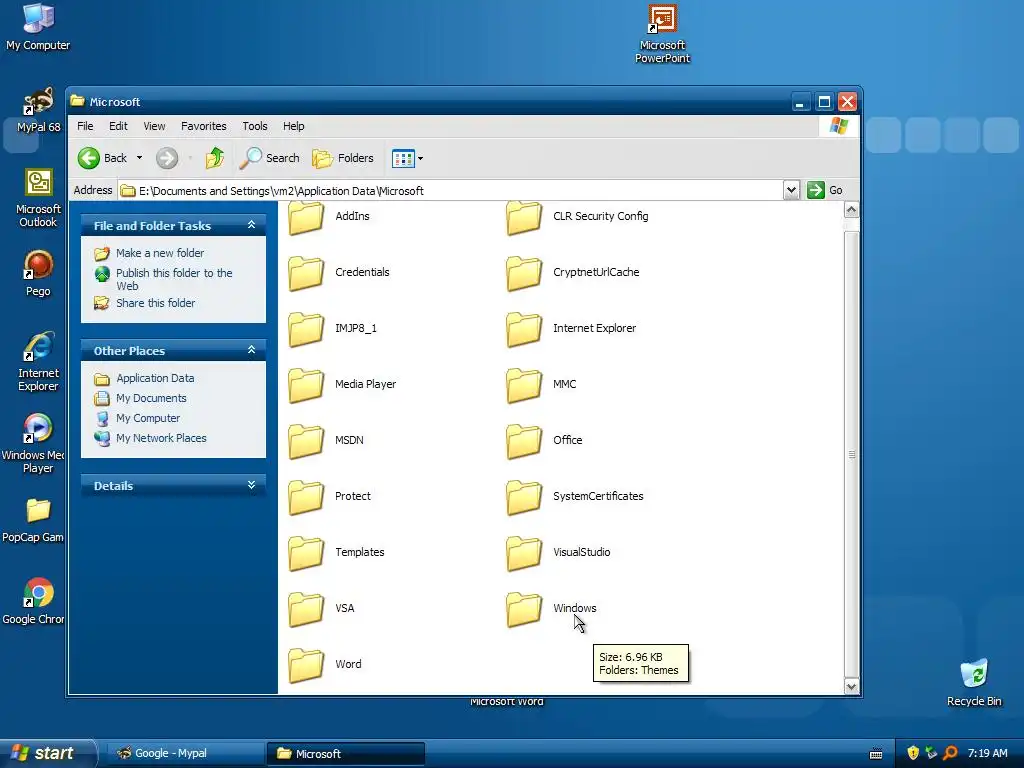
Task: Click the Microsoft PowerPoint desktop shortcut
Action: [x=662, y=34]
